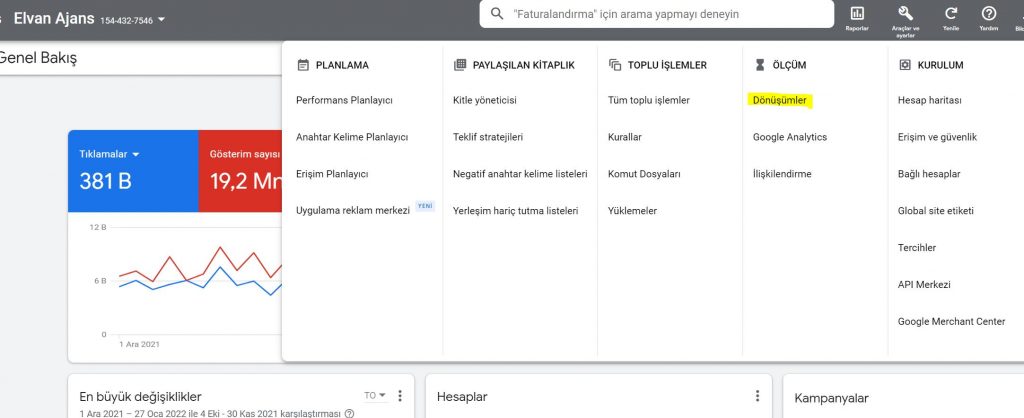Click the En büyük değişiklikler title
1024x418 pixels.
pos(140,396)
